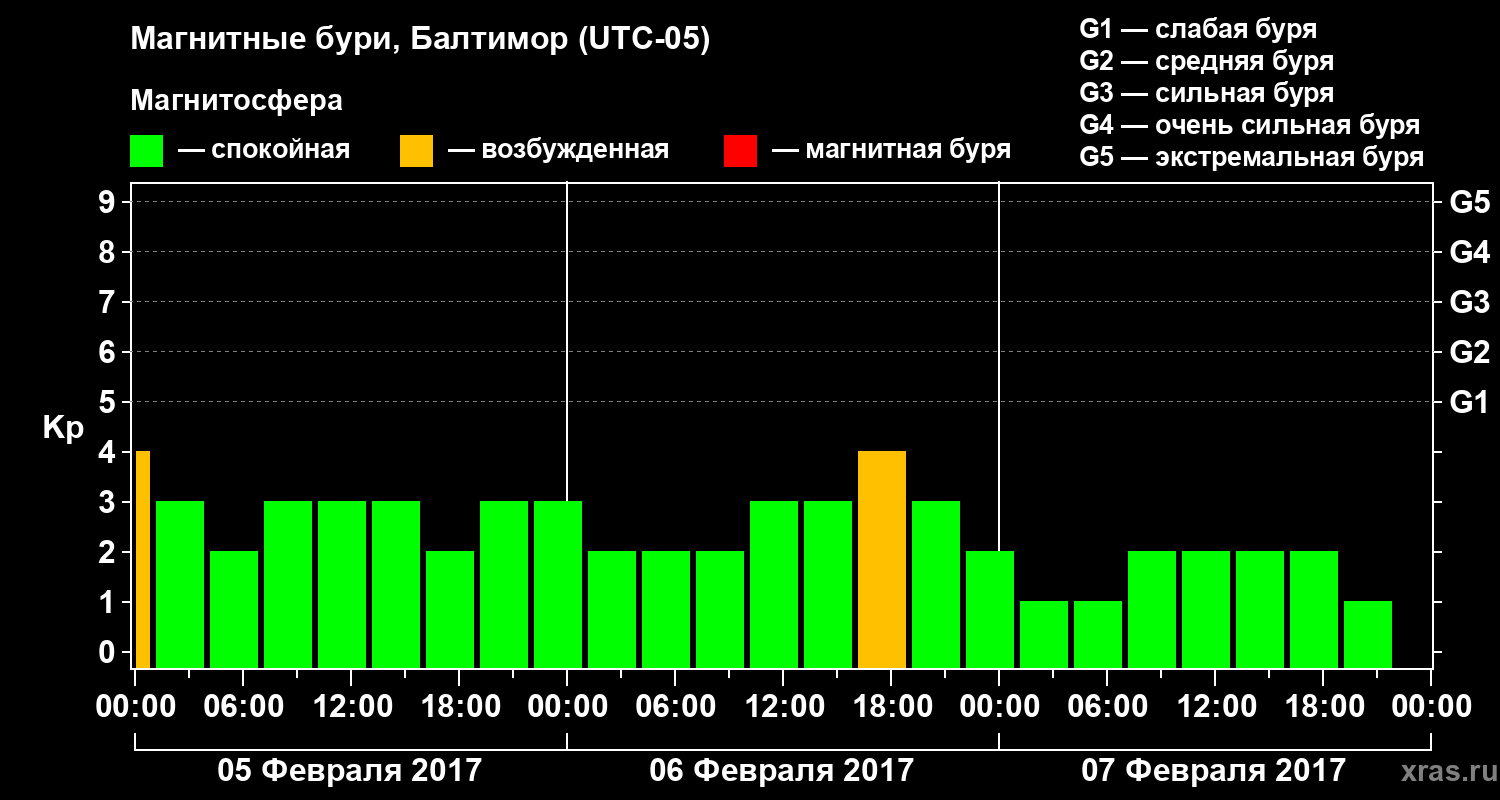Image resolution: width=1500 pixels, height=800 pixels.
Task: Click the 'Магнитосфера' heading
Action: coord(237,101)
